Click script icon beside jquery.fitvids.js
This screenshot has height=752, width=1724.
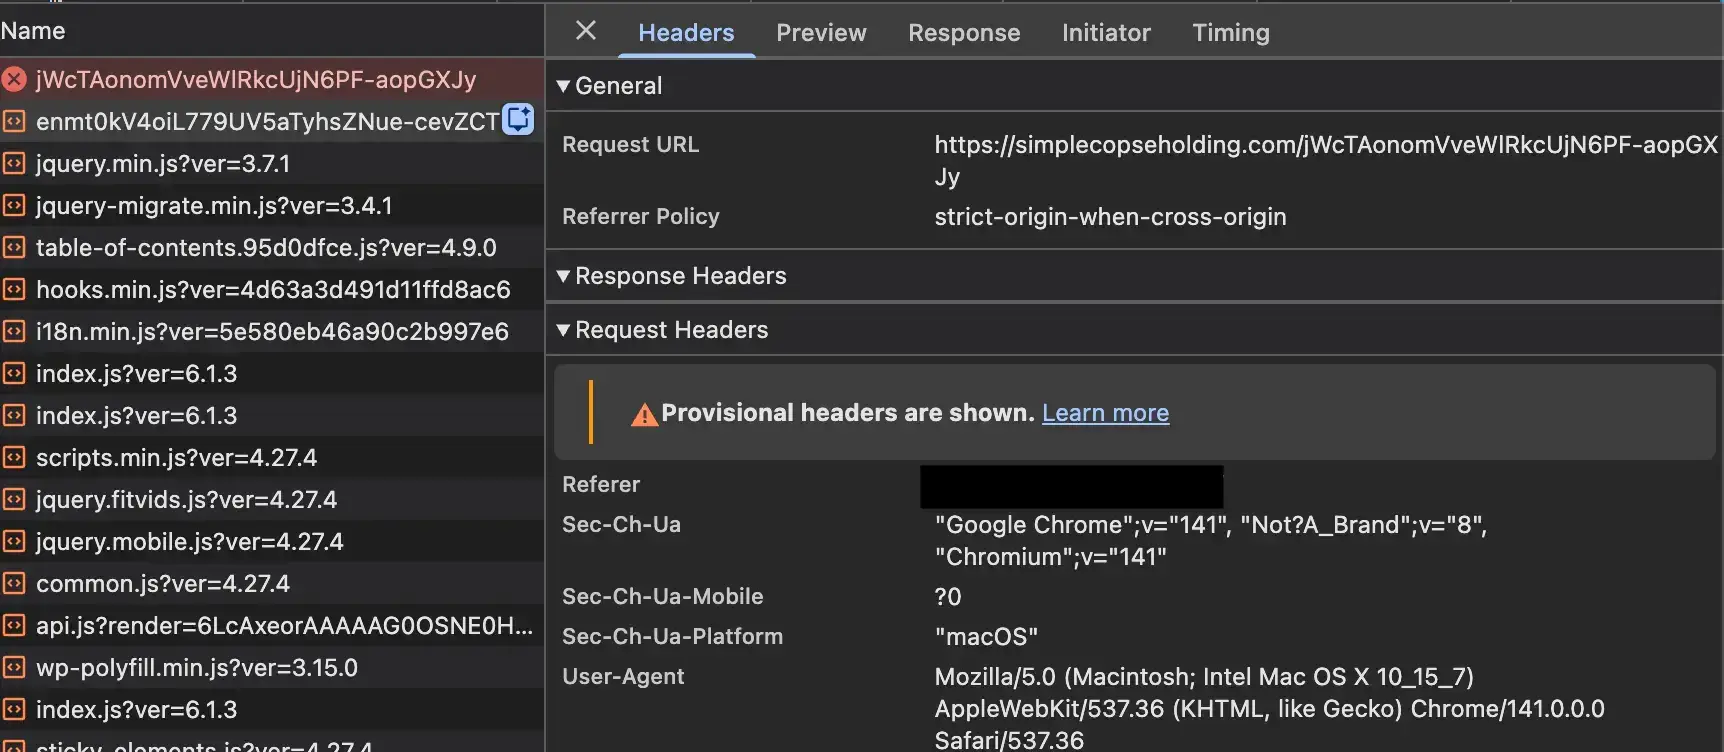pos(14,499)
